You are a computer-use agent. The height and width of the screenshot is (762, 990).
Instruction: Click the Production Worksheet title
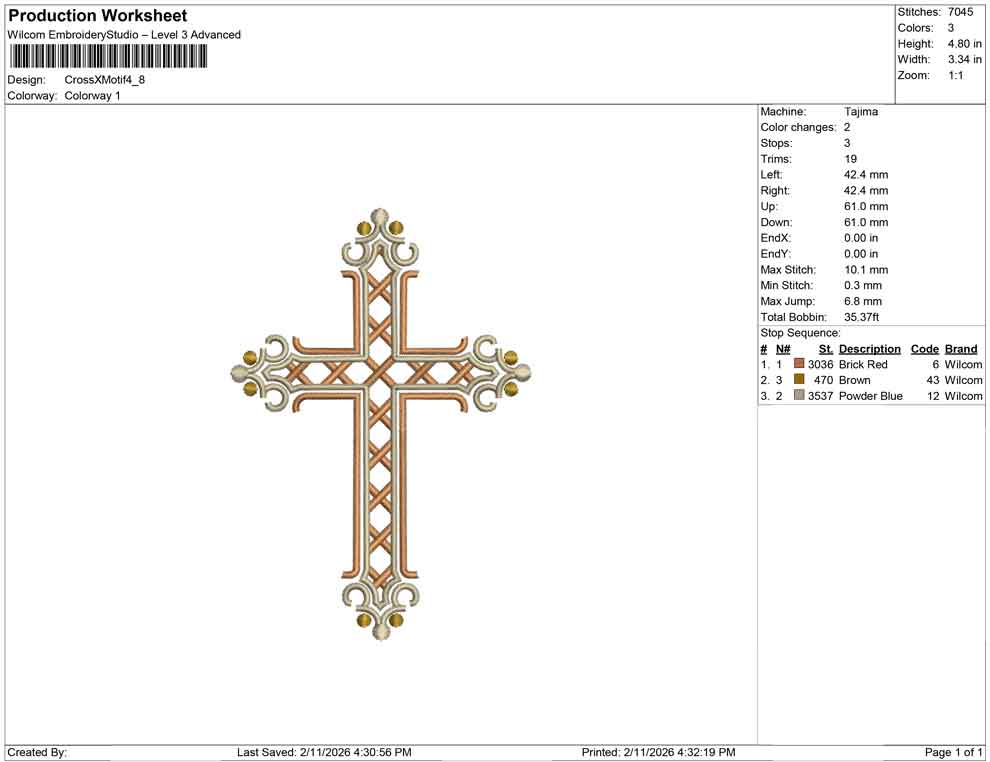pyautogui.click(x=96, y=15)
